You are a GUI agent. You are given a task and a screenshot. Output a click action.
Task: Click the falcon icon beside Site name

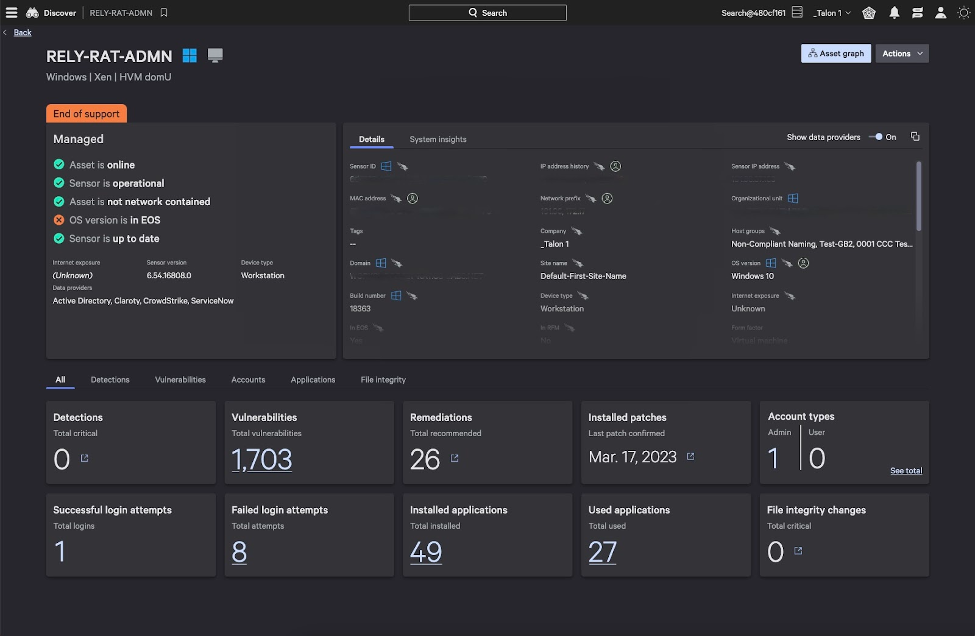[578, 264]
